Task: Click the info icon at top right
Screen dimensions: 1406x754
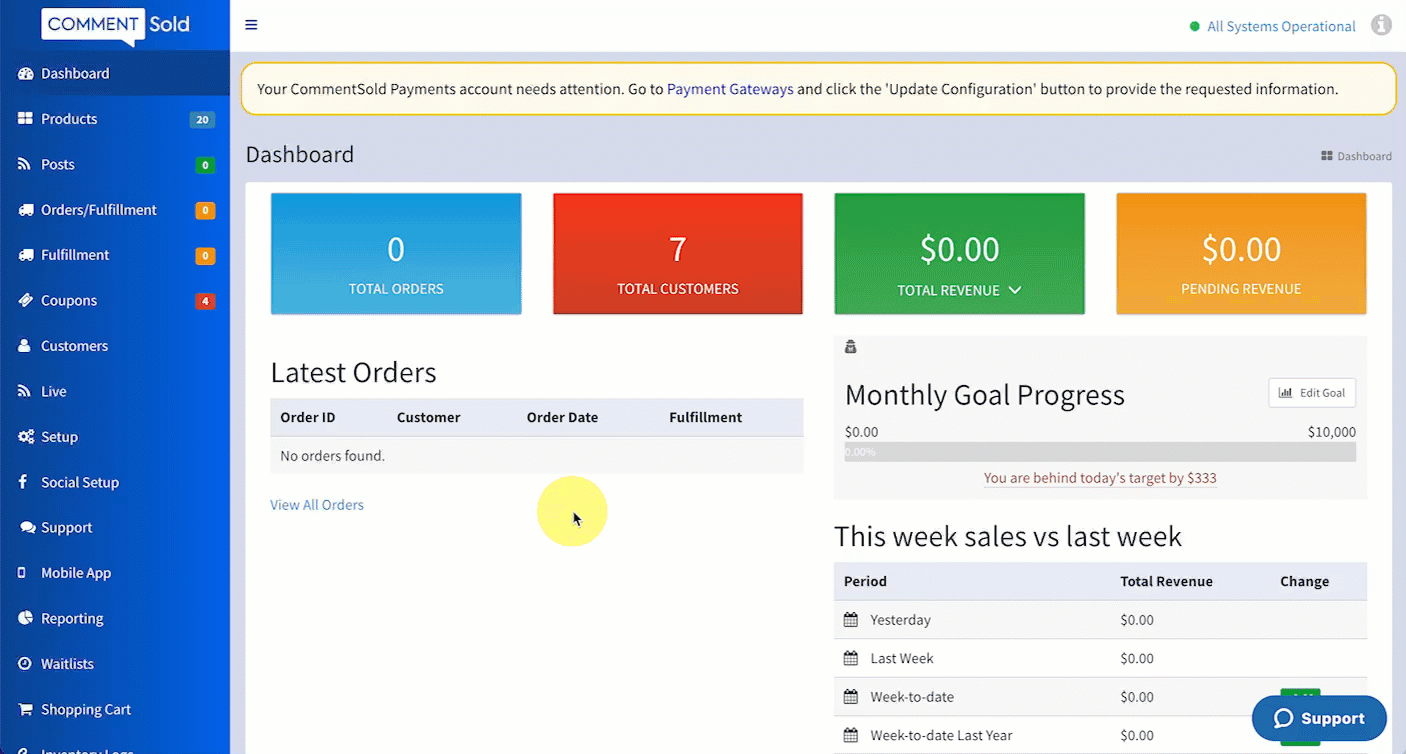Action: point(1381,26)
